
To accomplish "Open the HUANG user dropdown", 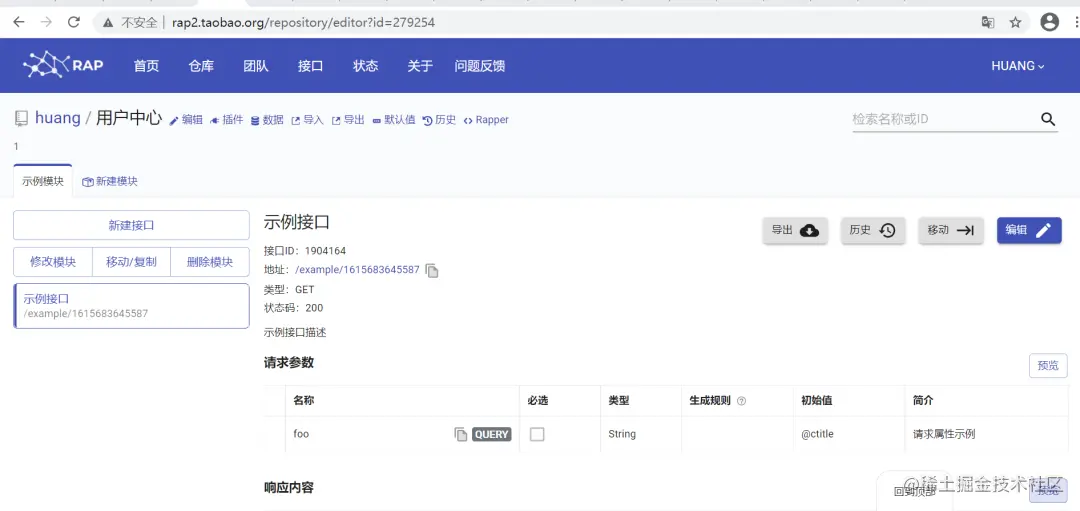I will (1017, 65).
